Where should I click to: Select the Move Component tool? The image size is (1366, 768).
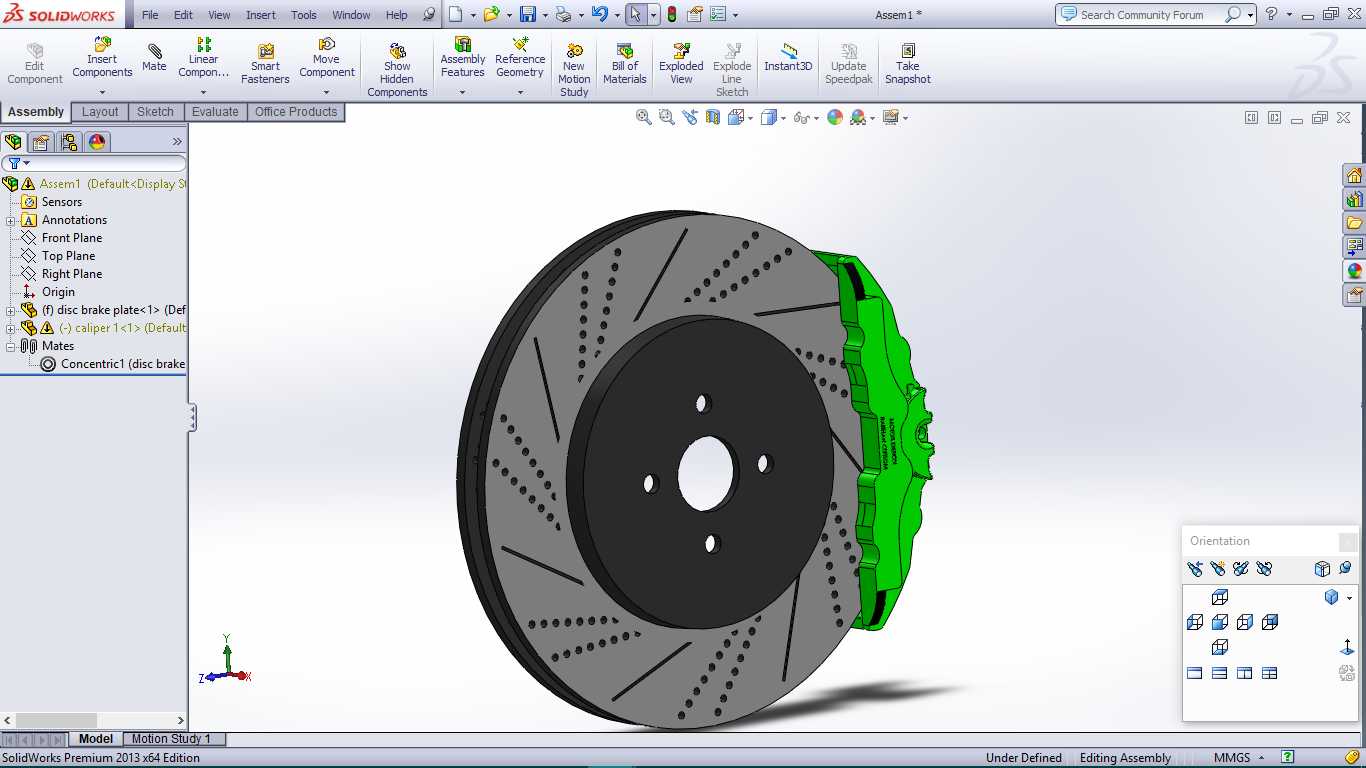click(326, 58)
